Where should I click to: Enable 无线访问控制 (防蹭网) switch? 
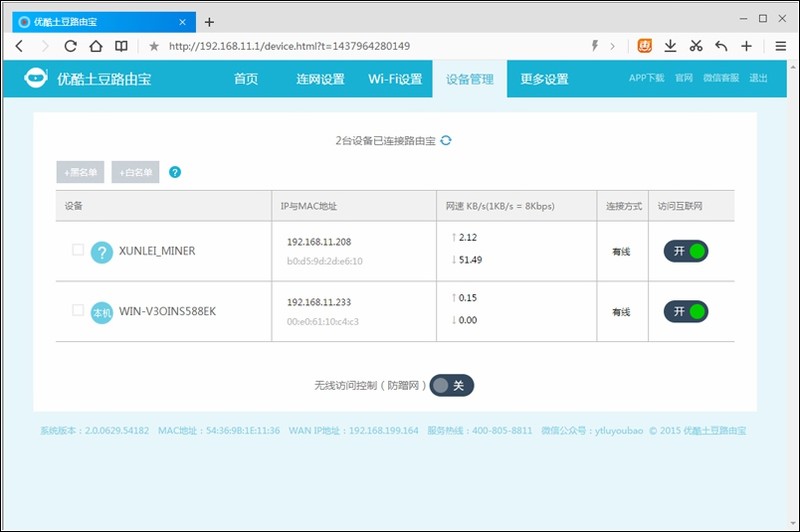[x=452, y=386]
